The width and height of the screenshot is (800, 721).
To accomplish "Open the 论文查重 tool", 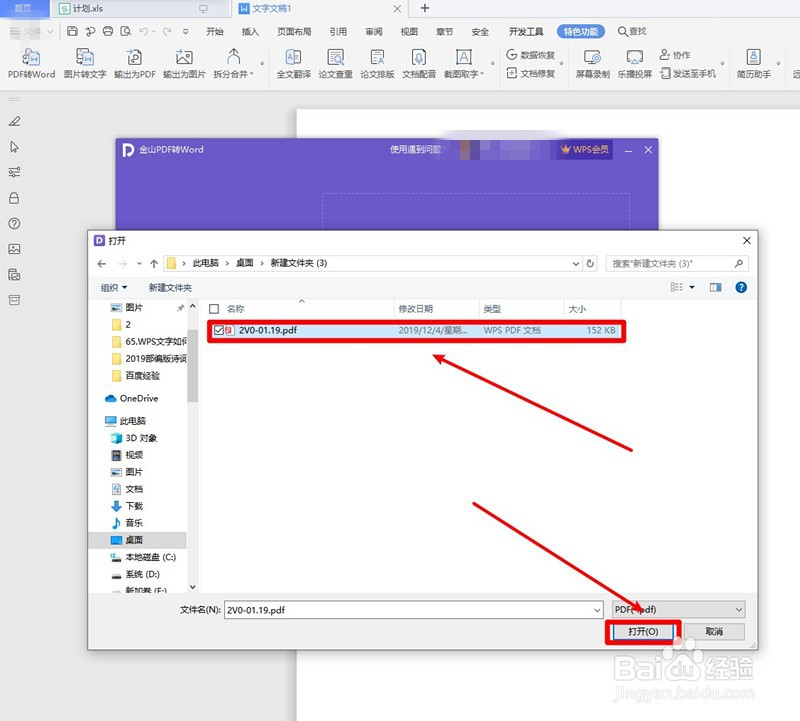I will [x=335, y=63].
